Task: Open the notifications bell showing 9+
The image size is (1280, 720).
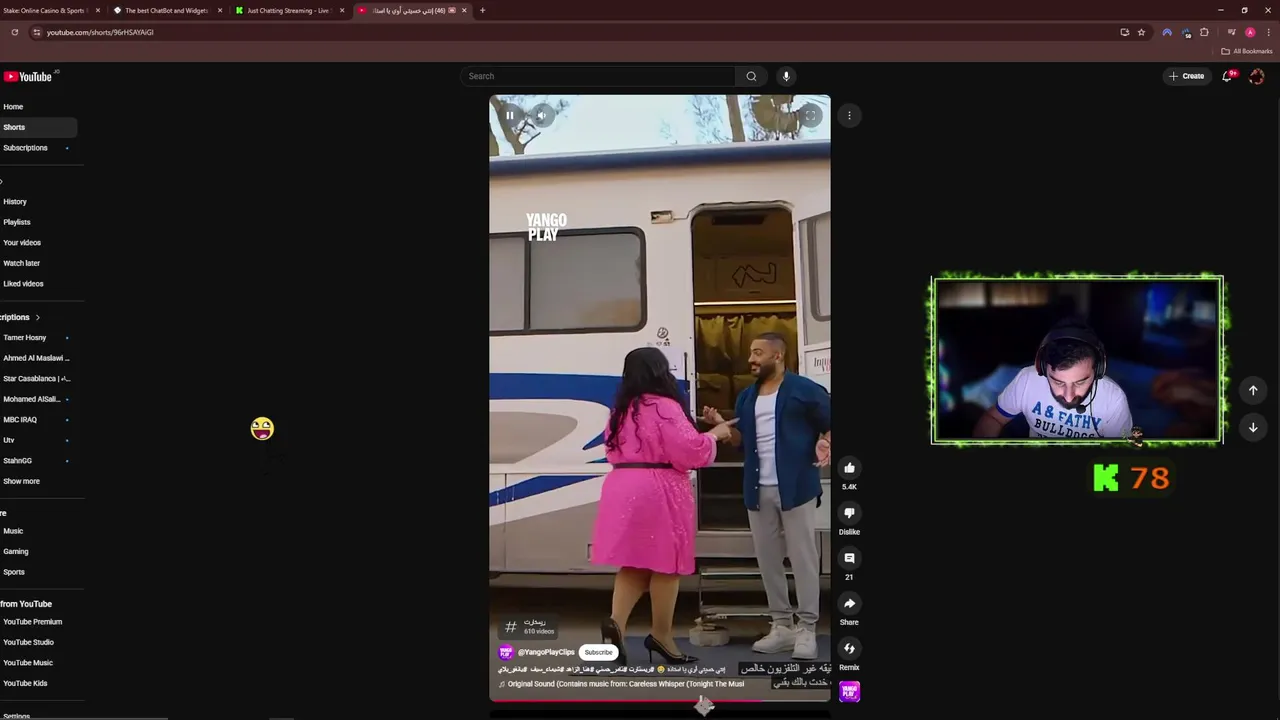Action: click(x=1227, y=76)
